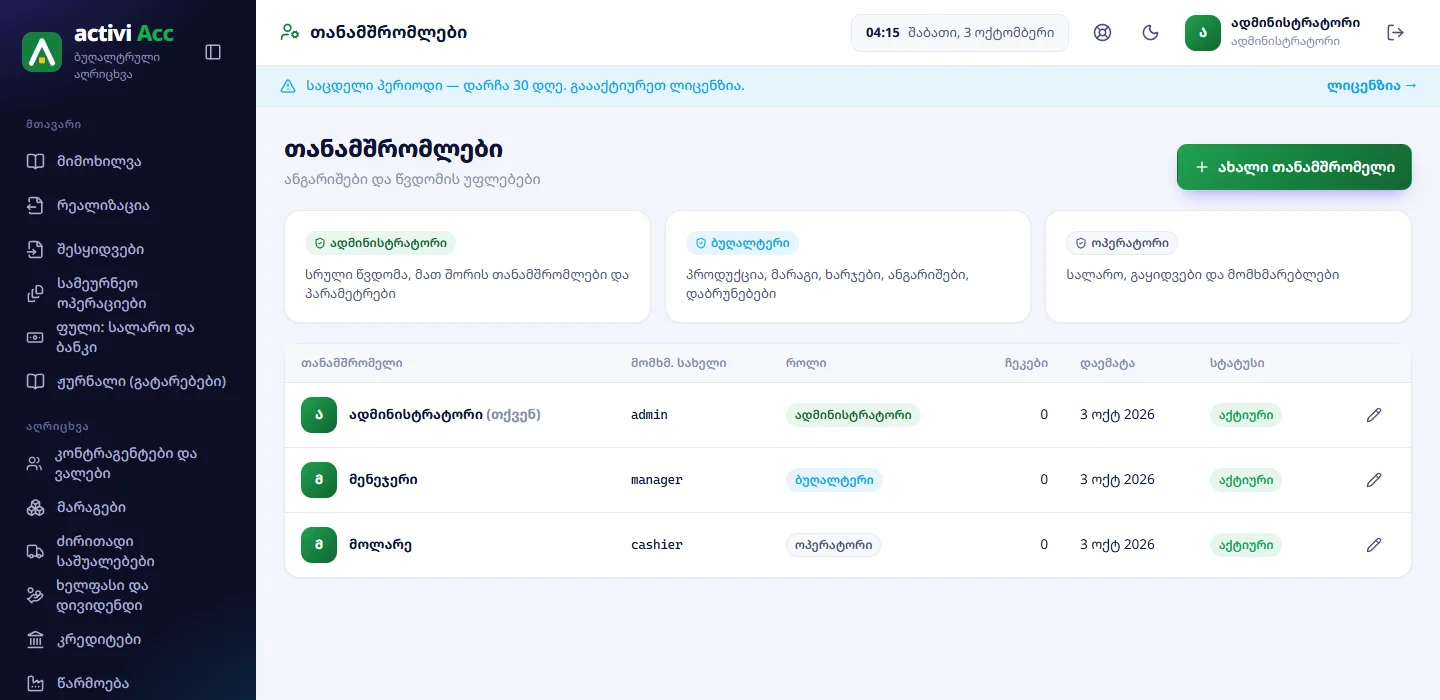This screenshot has width=1440, height=700.
Task: Click the truck icon beside ძირითადი საშუალებები
Action: click(36, 551)
